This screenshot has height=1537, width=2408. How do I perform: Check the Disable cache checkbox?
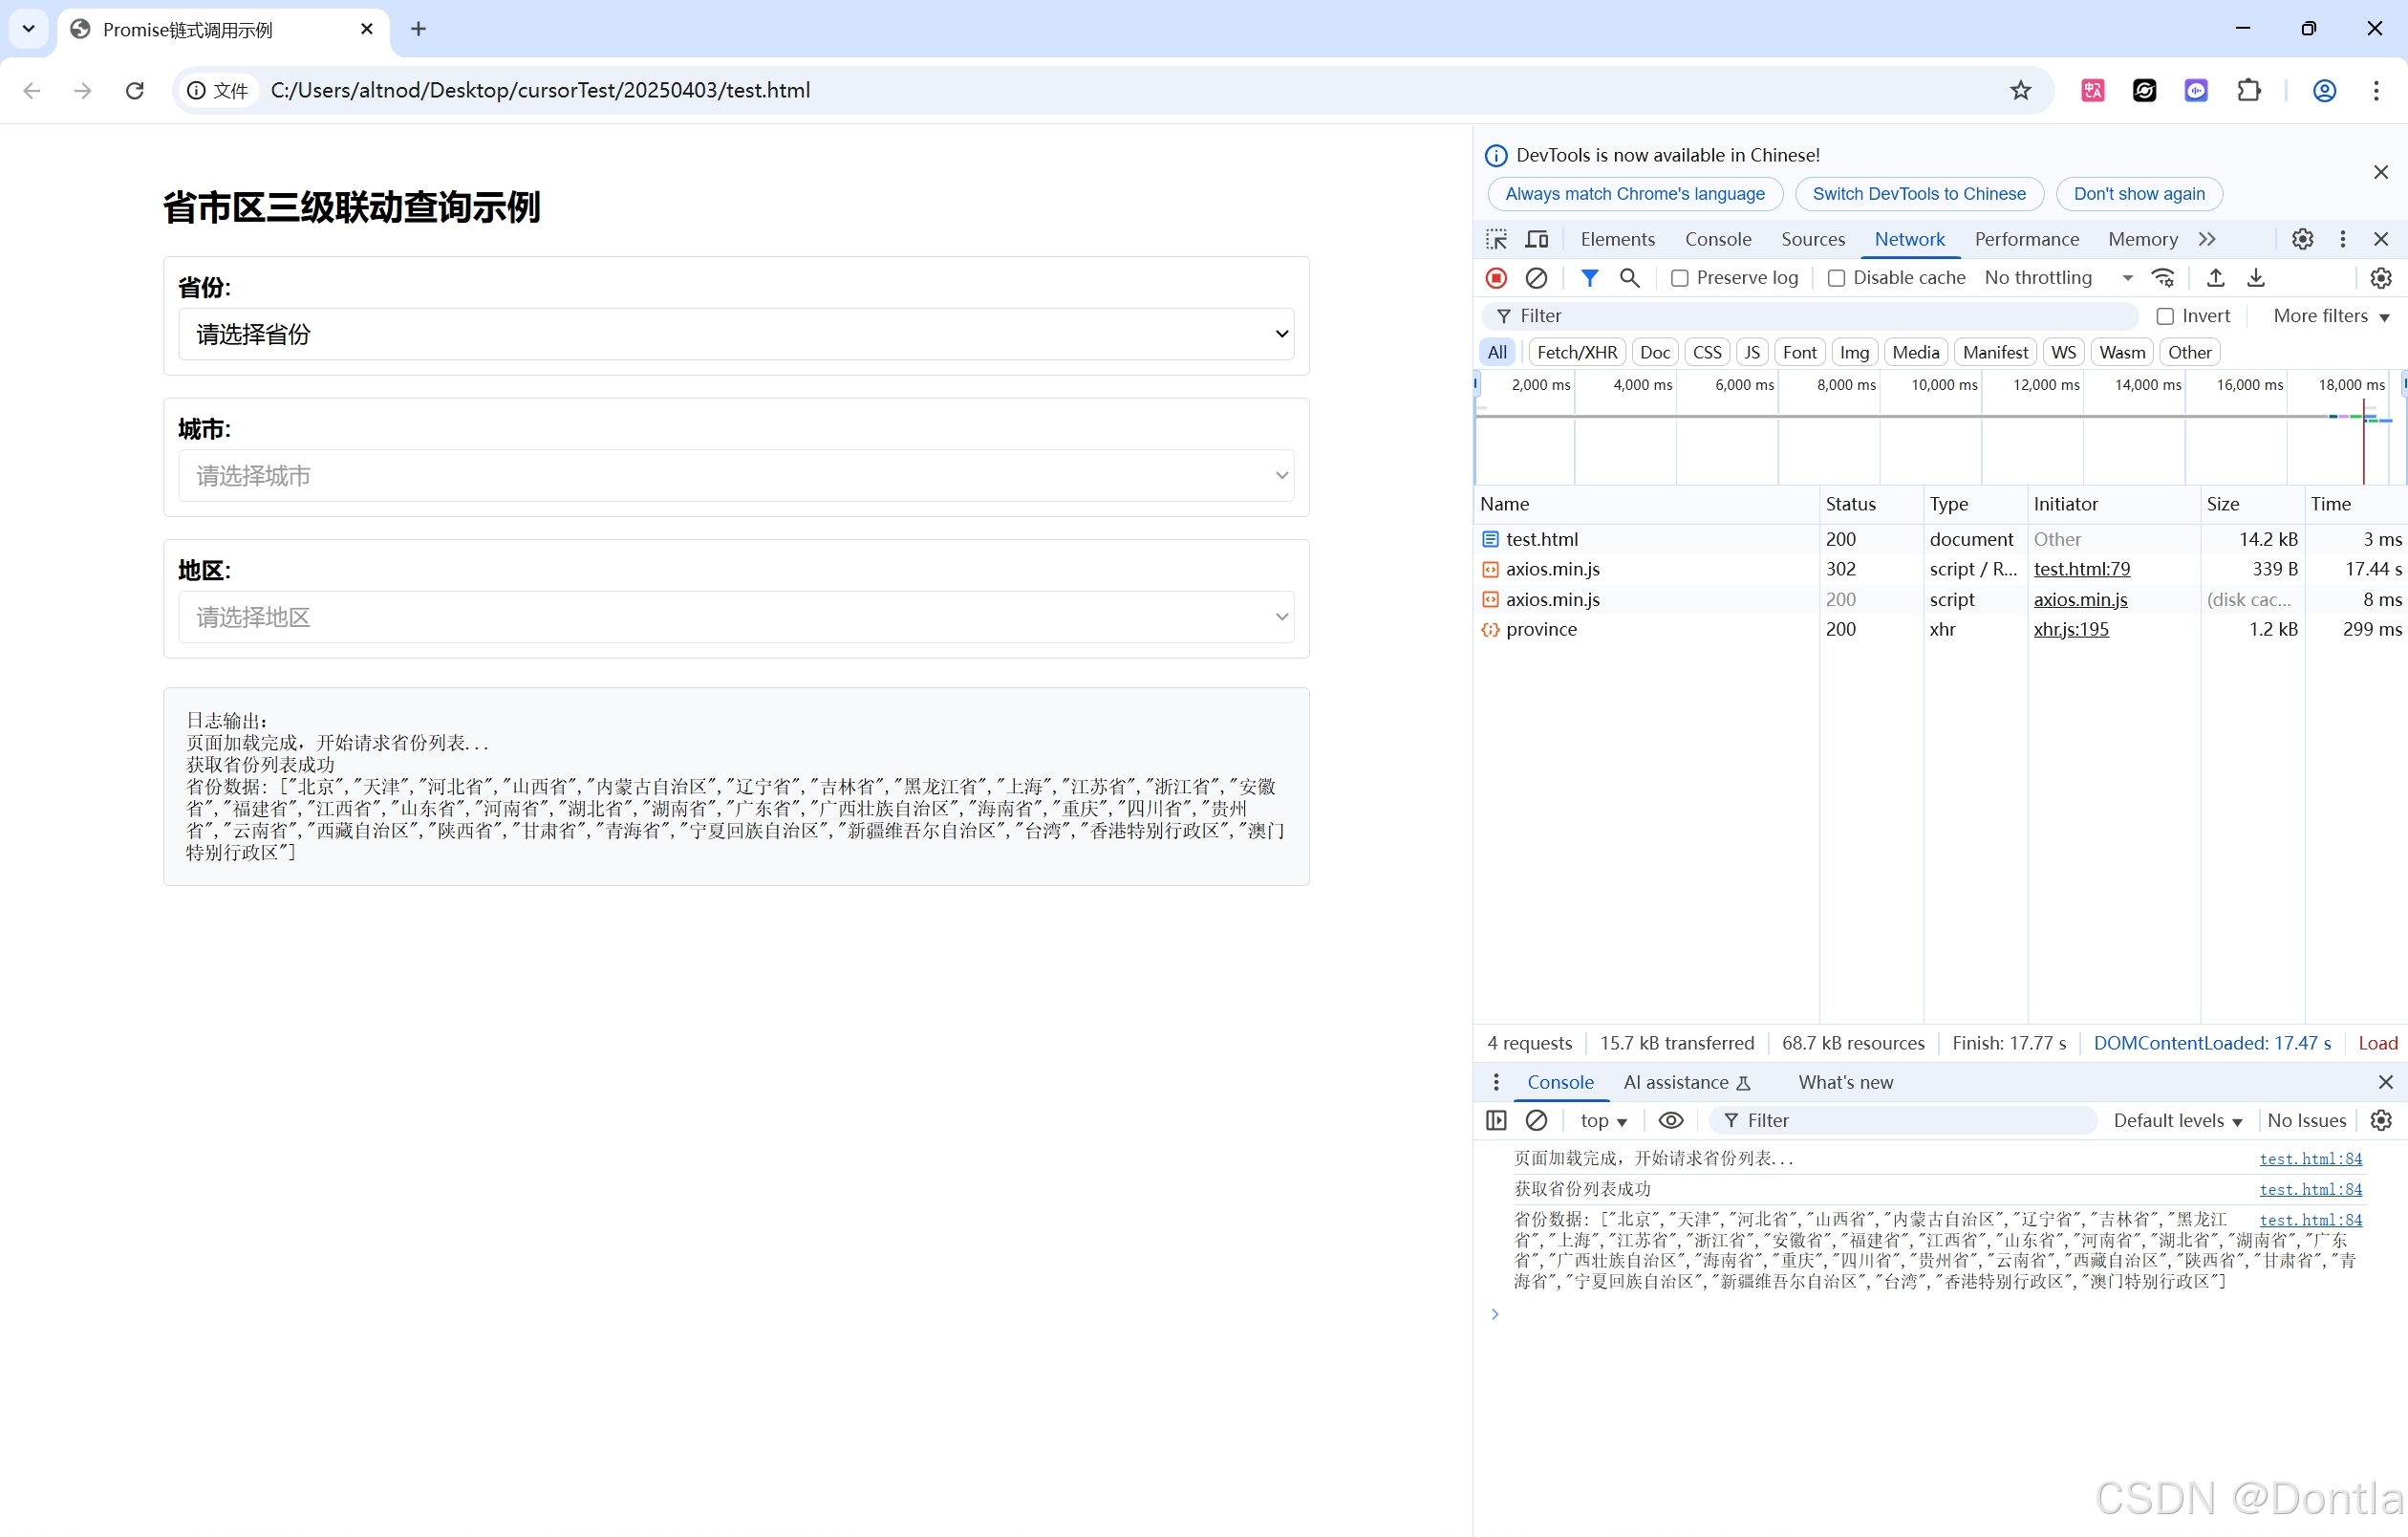1836,278
